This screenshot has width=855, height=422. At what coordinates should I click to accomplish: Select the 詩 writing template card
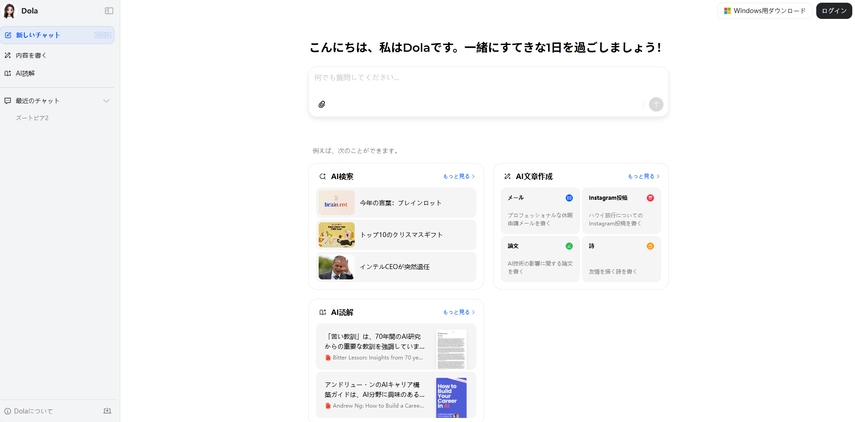coord(621,259)
